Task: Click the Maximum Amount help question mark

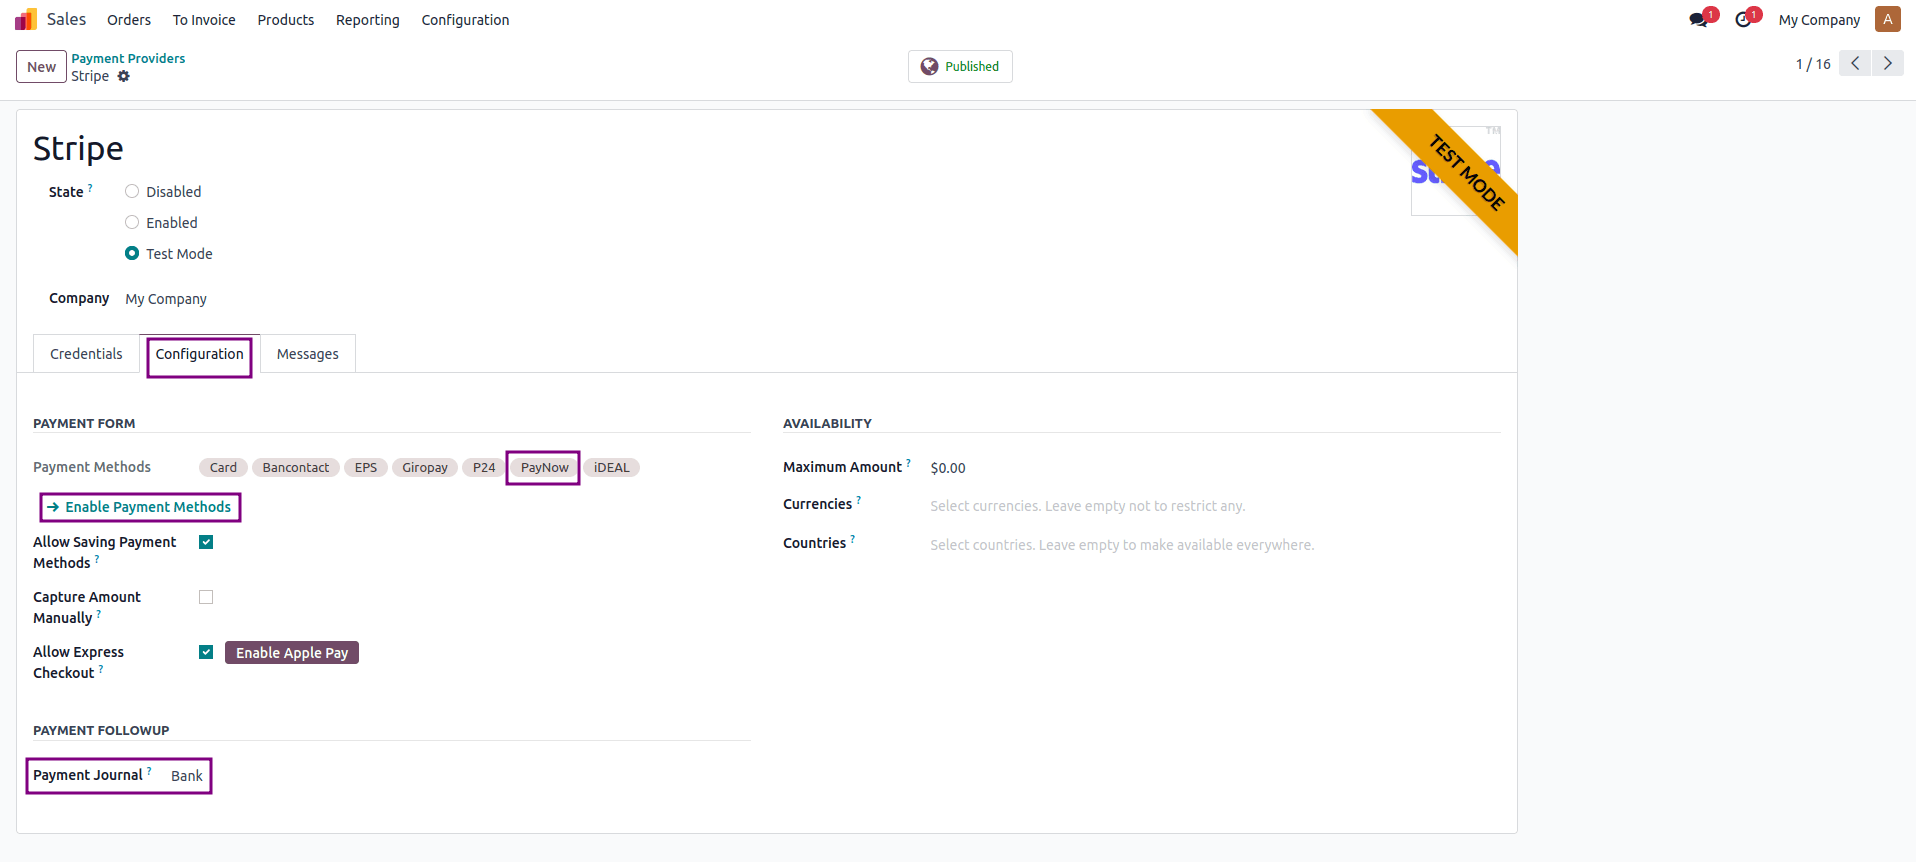Action: pos(908,463)
